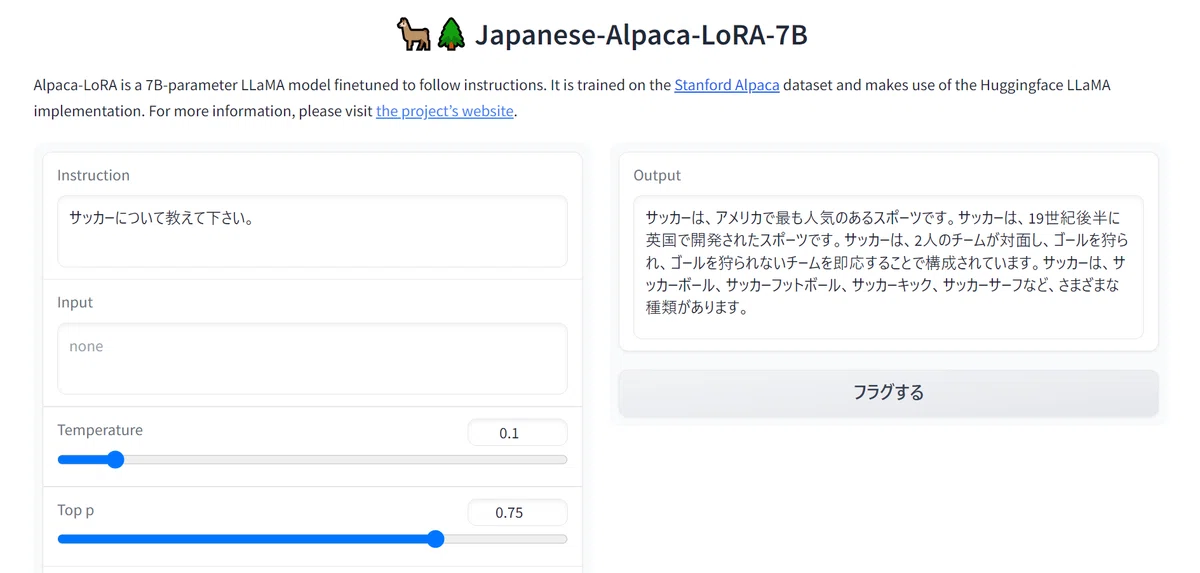
Task: Click the Temperature slider handle
Action: point(115,460)
